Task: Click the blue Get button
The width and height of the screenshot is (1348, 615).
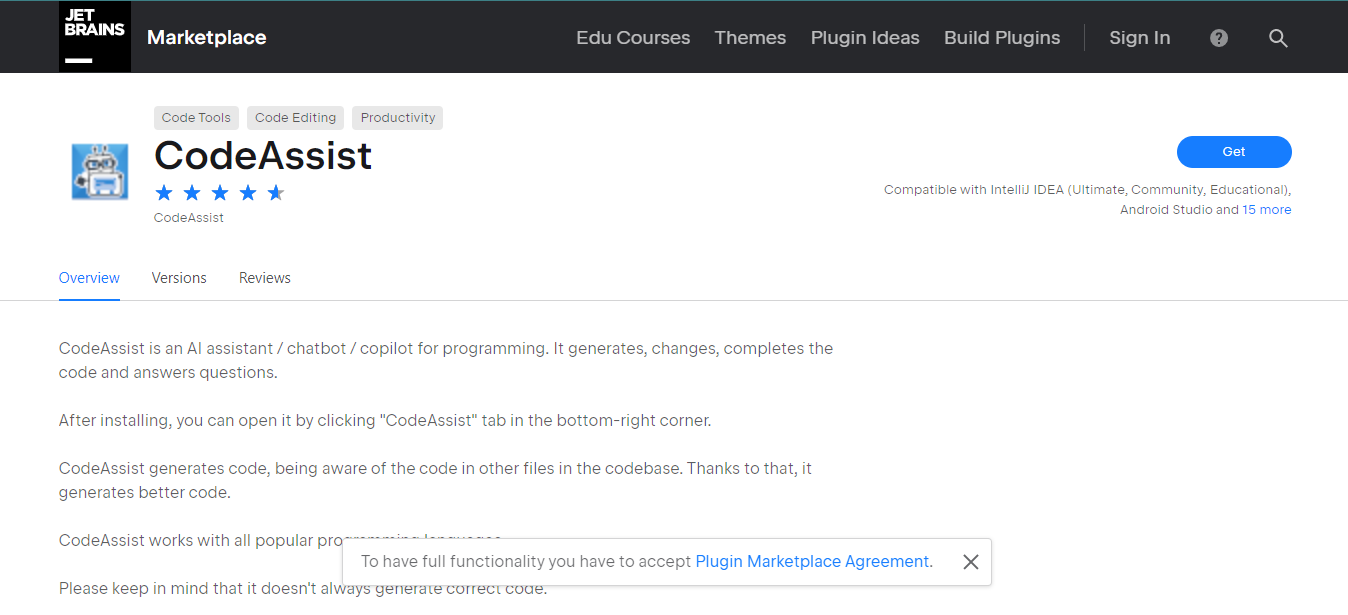Action: point(1234,152)
